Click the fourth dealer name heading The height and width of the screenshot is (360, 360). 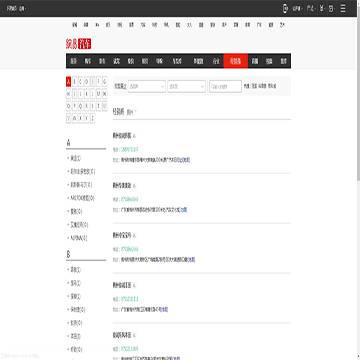122,285
